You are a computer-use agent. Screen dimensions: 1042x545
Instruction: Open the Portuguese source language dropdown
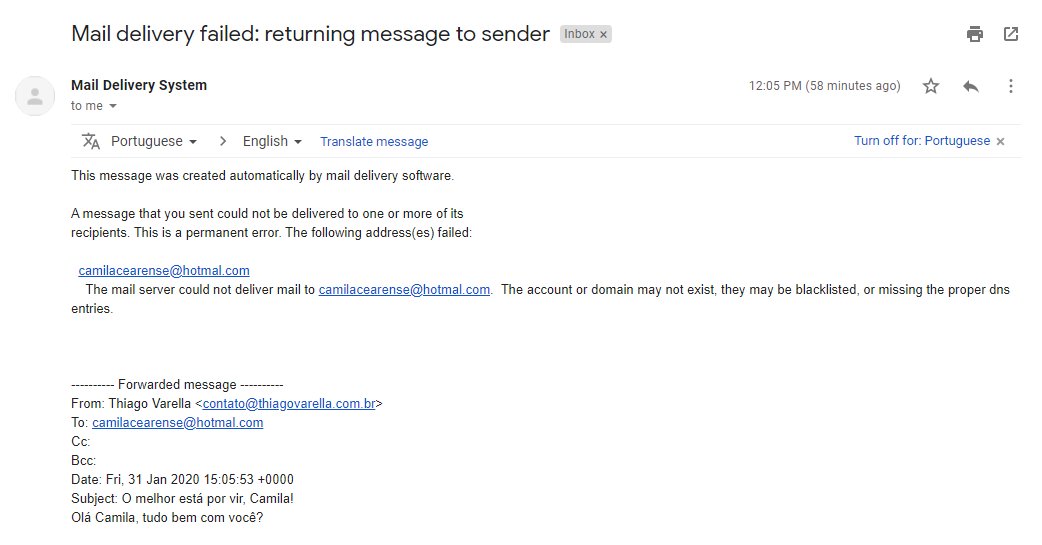[x=154, y=141]
